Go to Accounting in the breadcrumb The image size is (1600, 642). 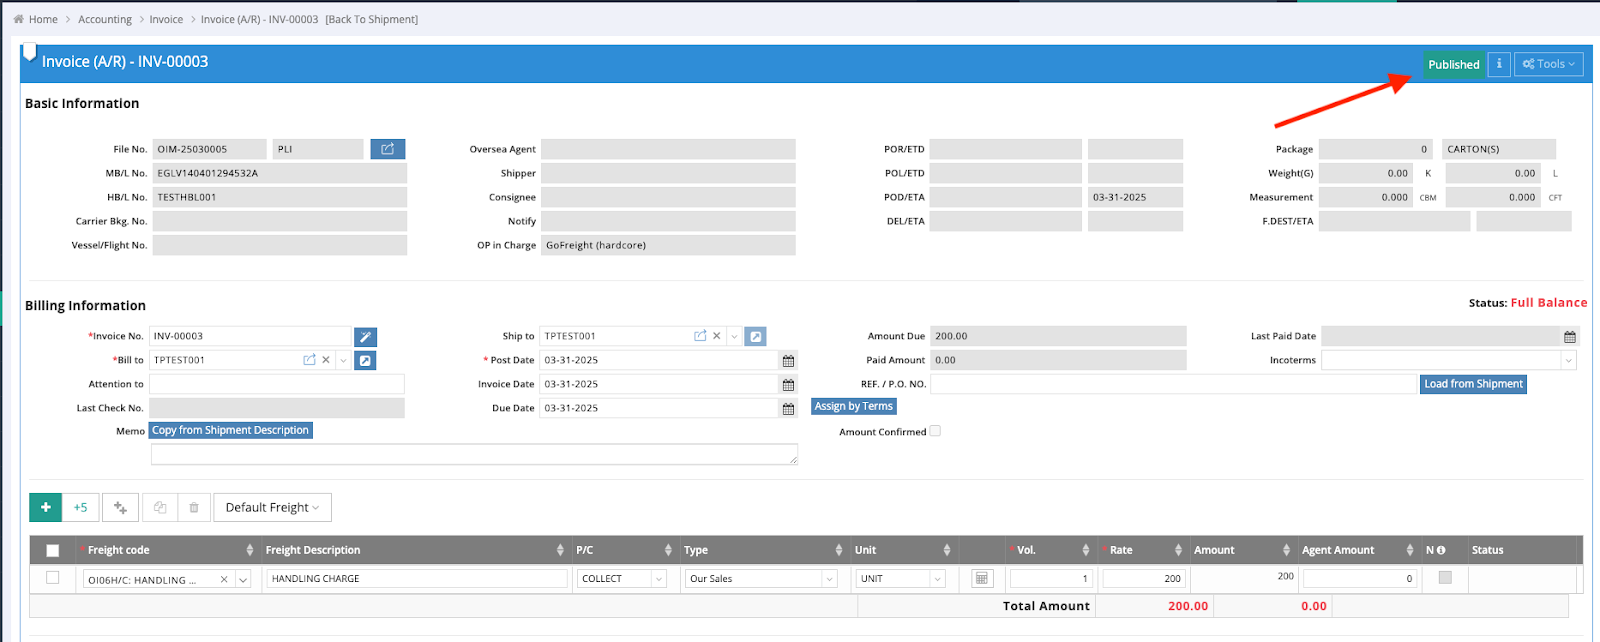pyautogui.click(x=105, y=19)
